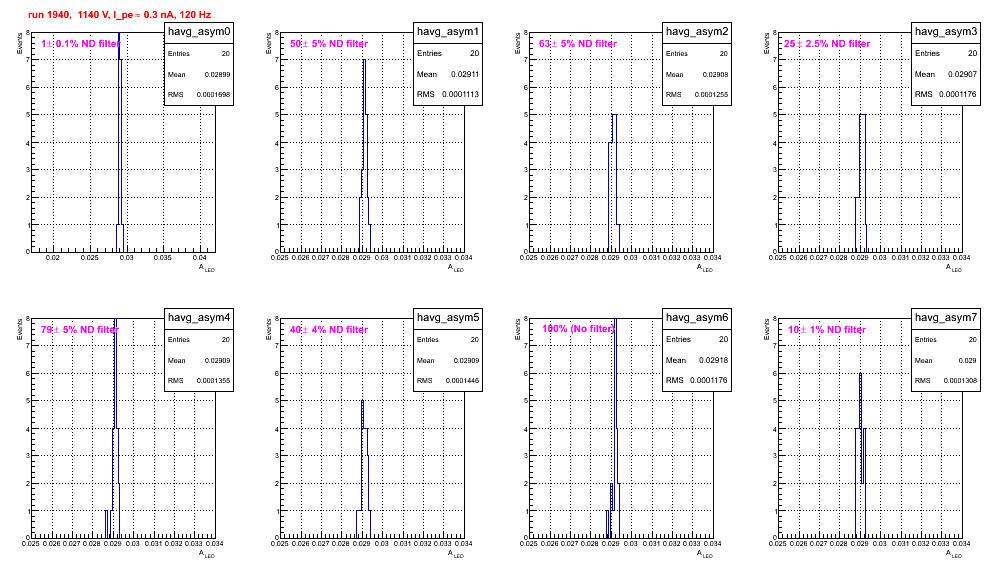Click Entries value 20 in havg_asym1

tap(474, 53)
